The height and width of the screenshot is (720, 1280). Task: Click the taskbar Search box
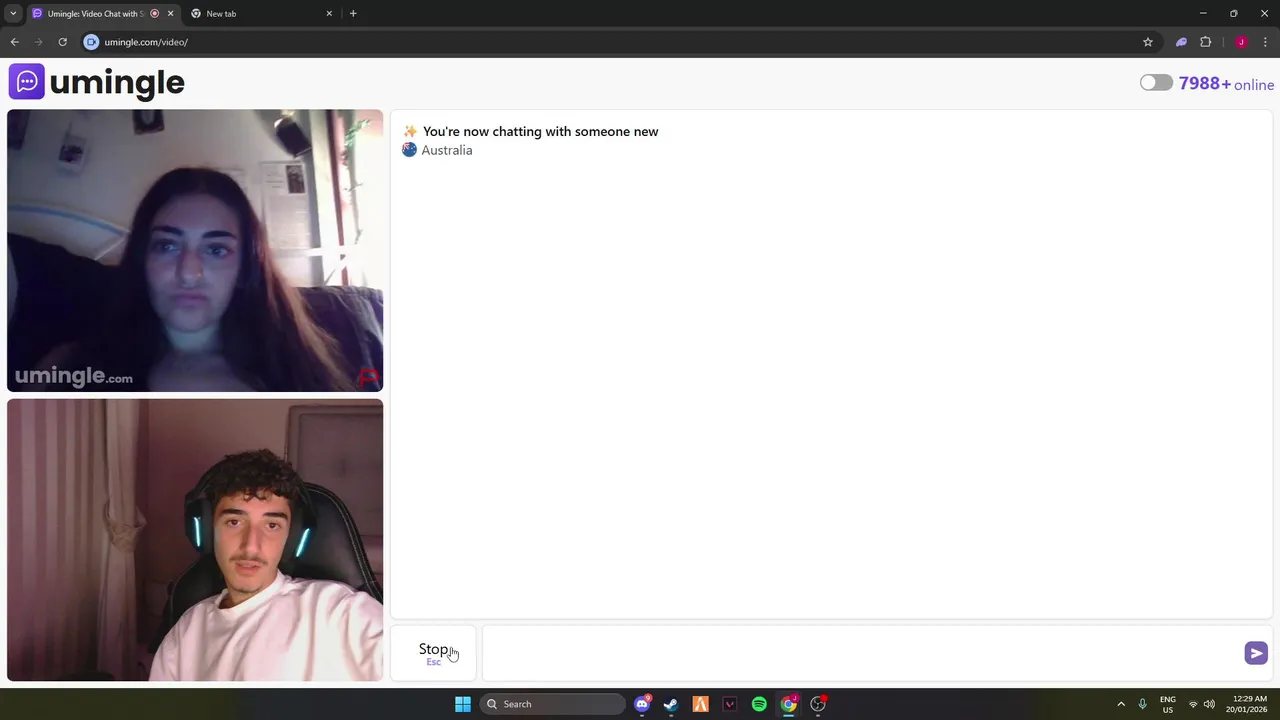pyautogui.click(x=553, y=704)
